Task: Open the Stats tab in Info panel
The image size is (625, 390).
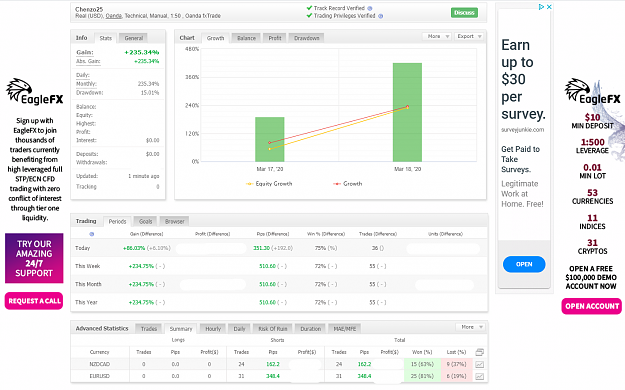Action: [x=106, y=38]
